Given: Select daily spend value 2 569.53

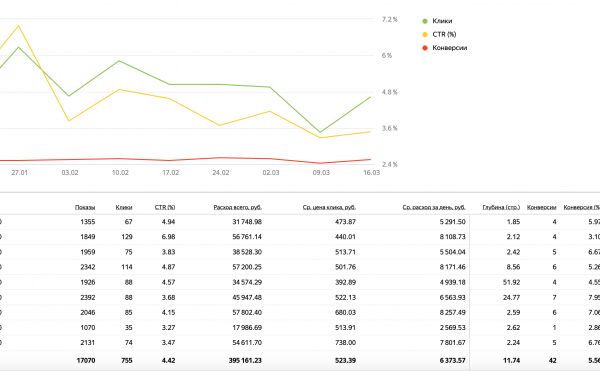Looking at the screenshot, I should 453,328.
